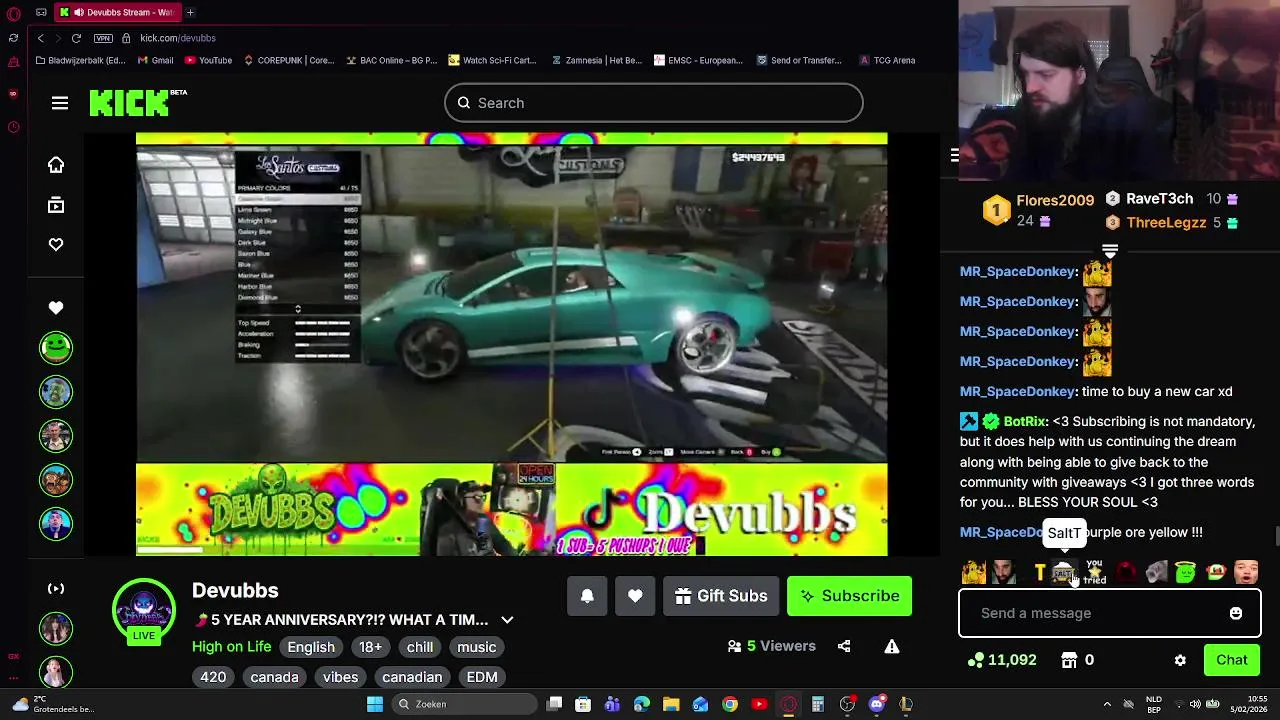
Task: Toggle channel notifications bell
Action: [x=587, y=596]
